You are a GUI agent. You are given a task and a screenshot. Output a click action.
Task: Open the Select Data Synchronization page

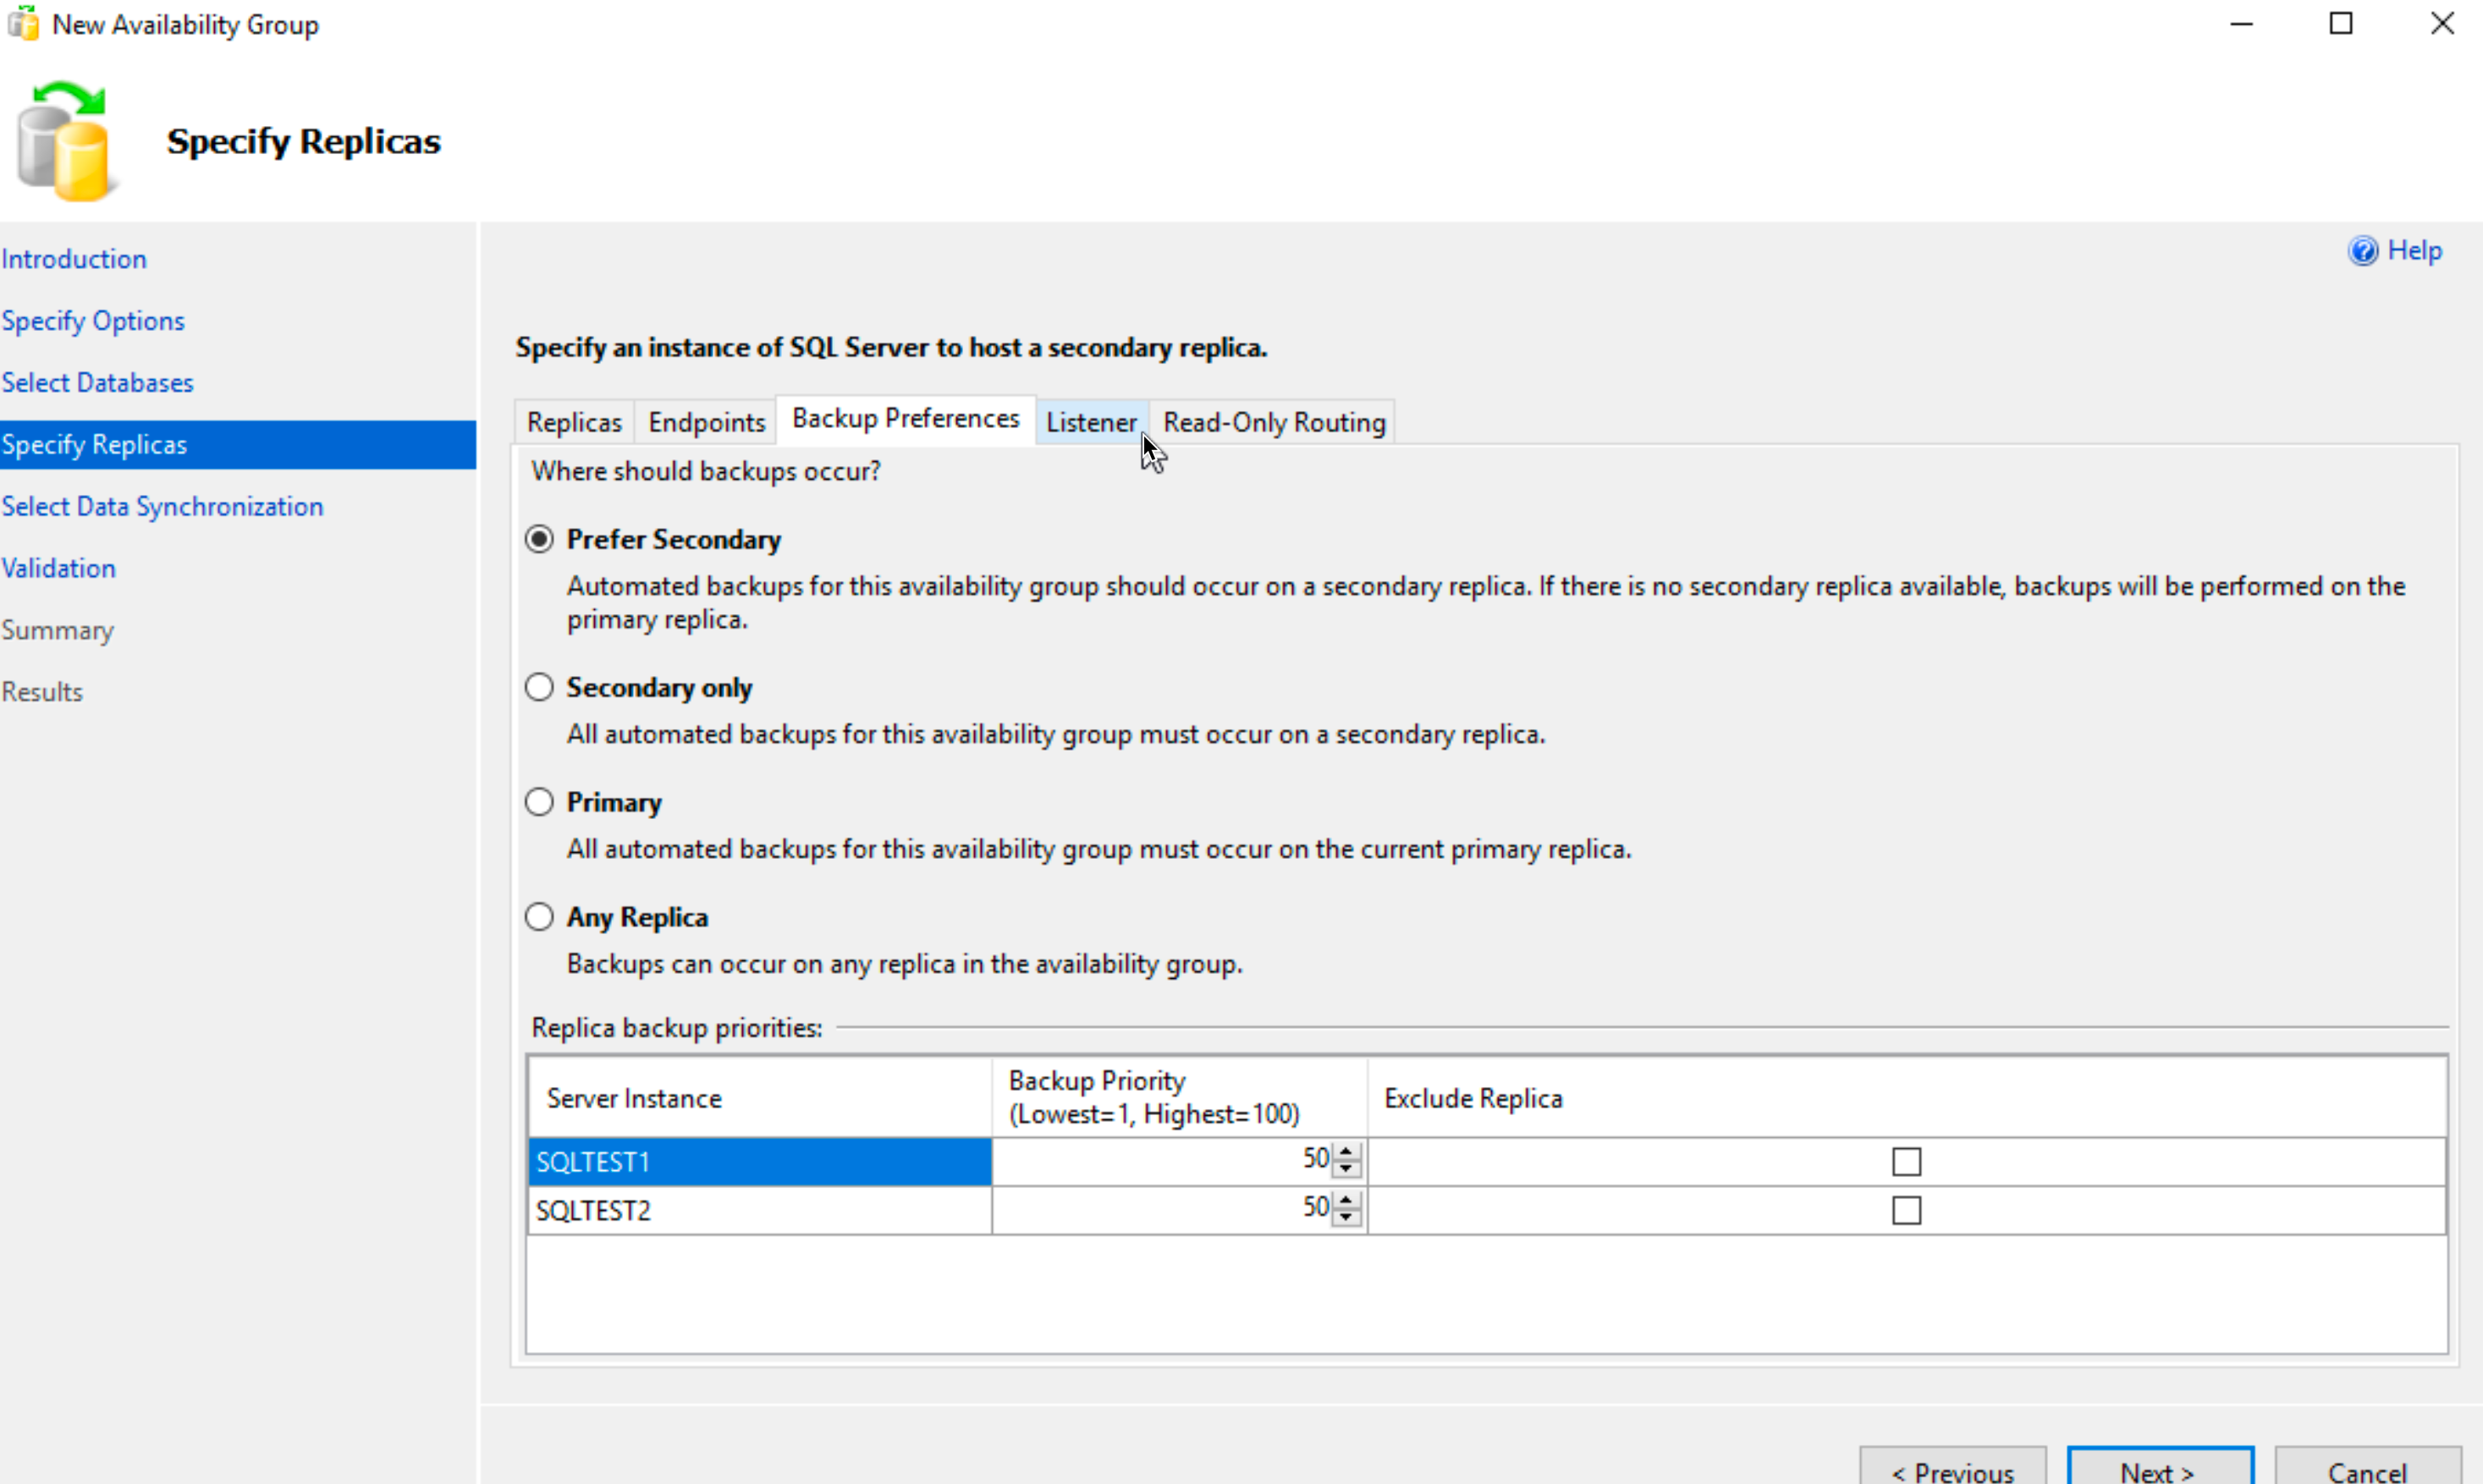click(162, 507)
